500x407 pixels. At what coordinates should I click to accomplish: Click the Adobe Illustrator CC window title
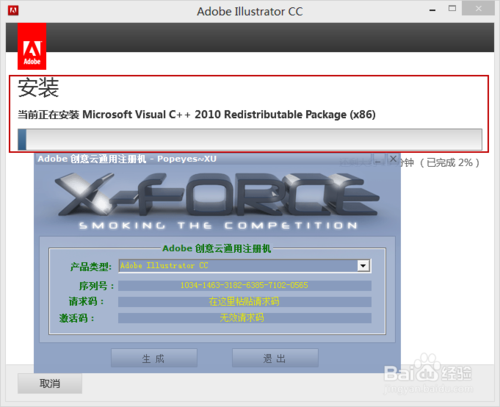[250, 12]
